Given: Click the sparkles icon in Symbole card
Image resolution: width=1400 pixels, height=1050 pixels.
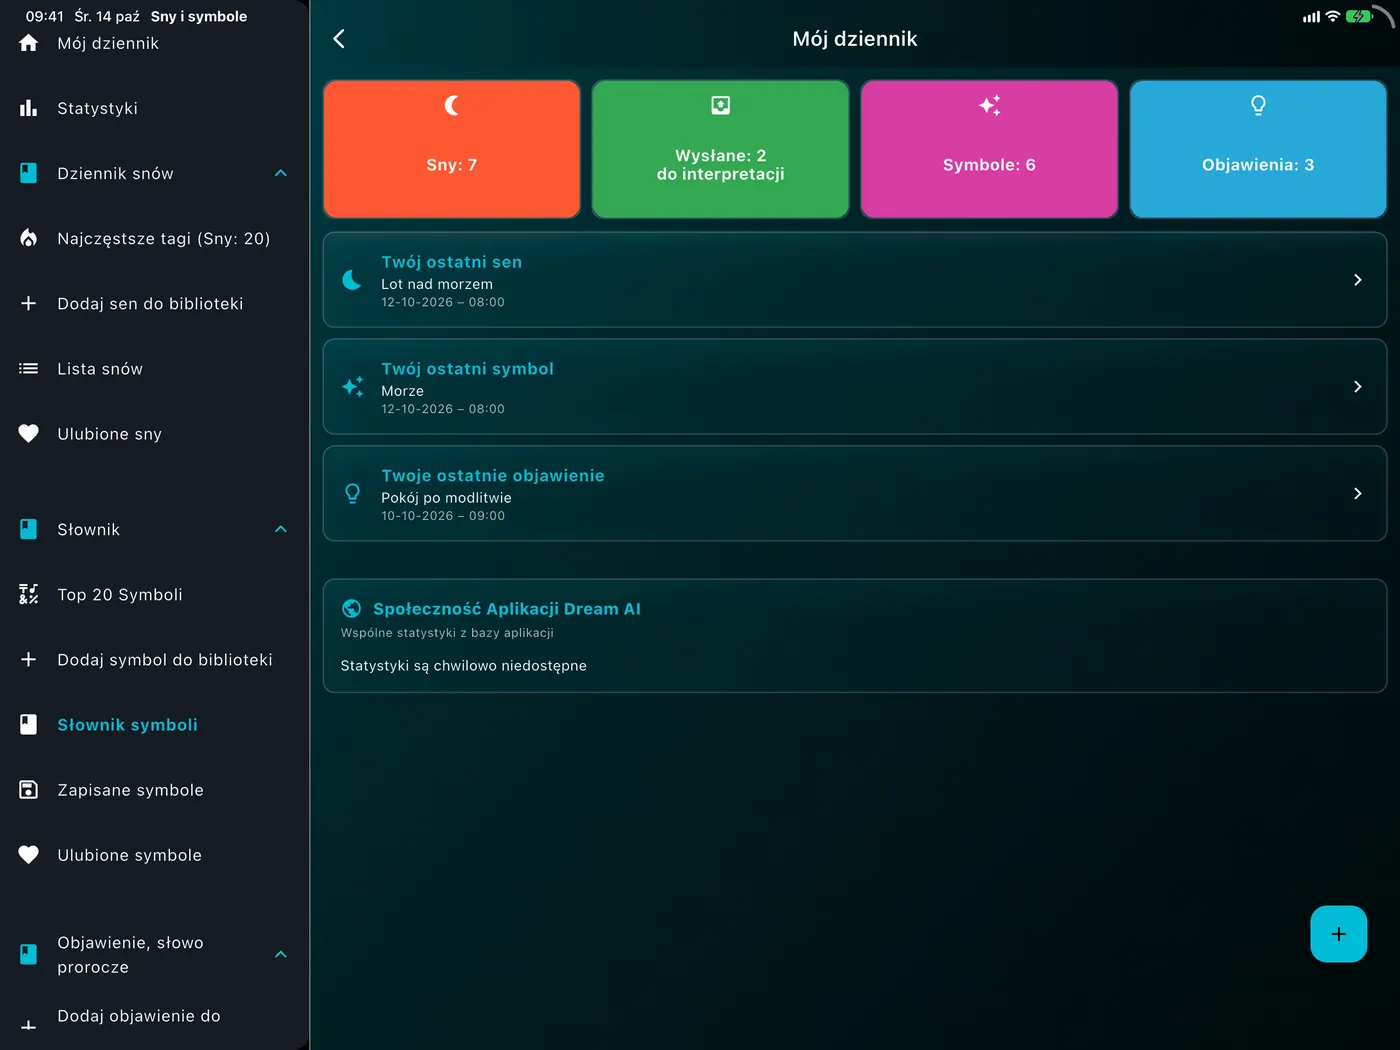Looking at the screenshot, I should (989, 105).
